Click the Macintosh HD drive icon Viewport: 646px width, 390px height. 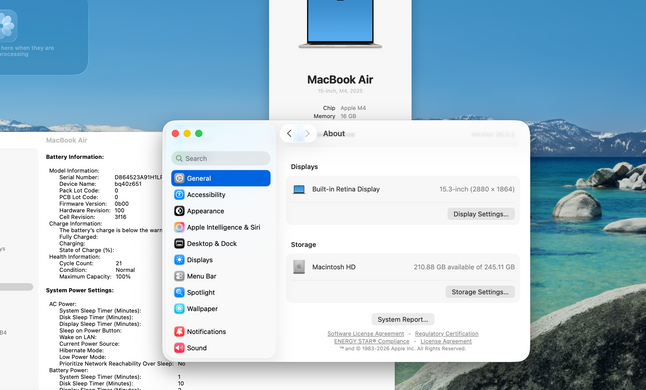(299, 267)
